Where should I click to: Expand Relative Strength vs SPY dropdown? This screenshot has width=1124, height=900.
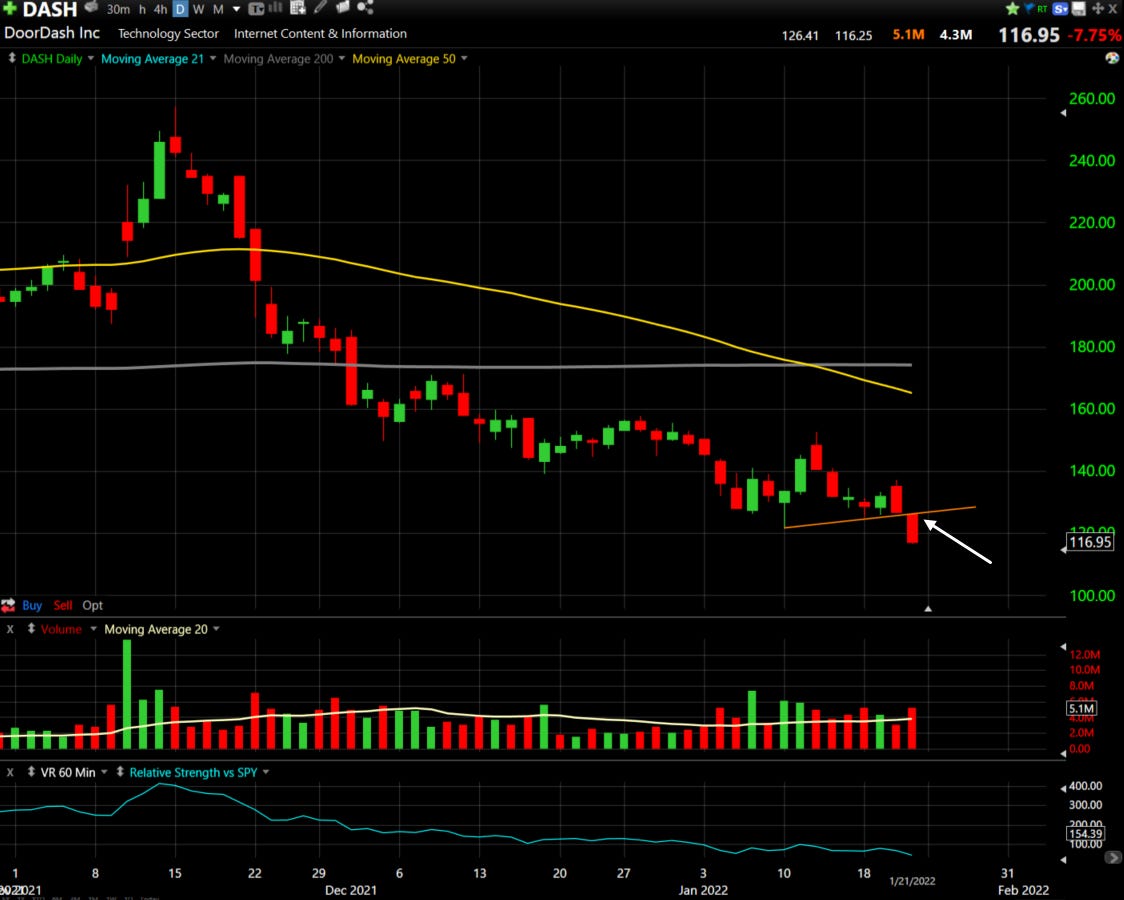coord(266,772)
